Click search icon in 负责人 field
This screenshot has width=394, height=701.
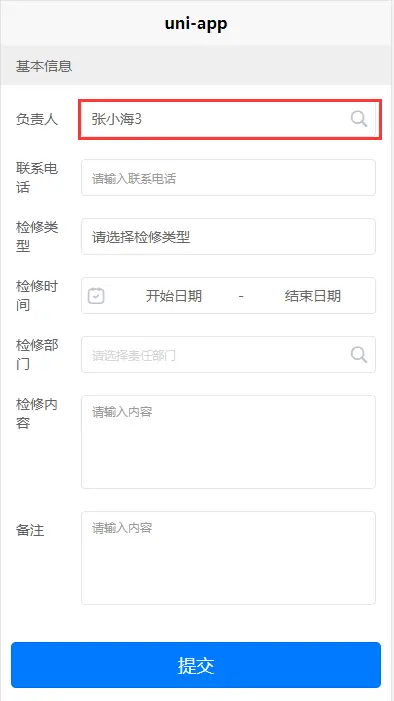point(359,119)
